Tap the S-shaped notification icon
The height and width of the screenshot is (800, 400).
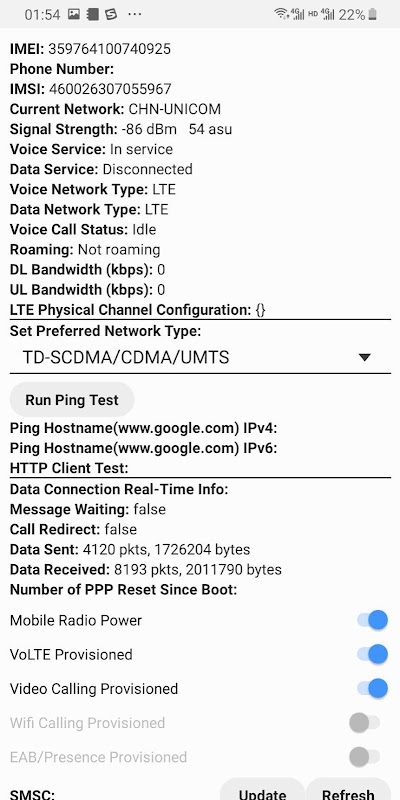pos(111,14)
